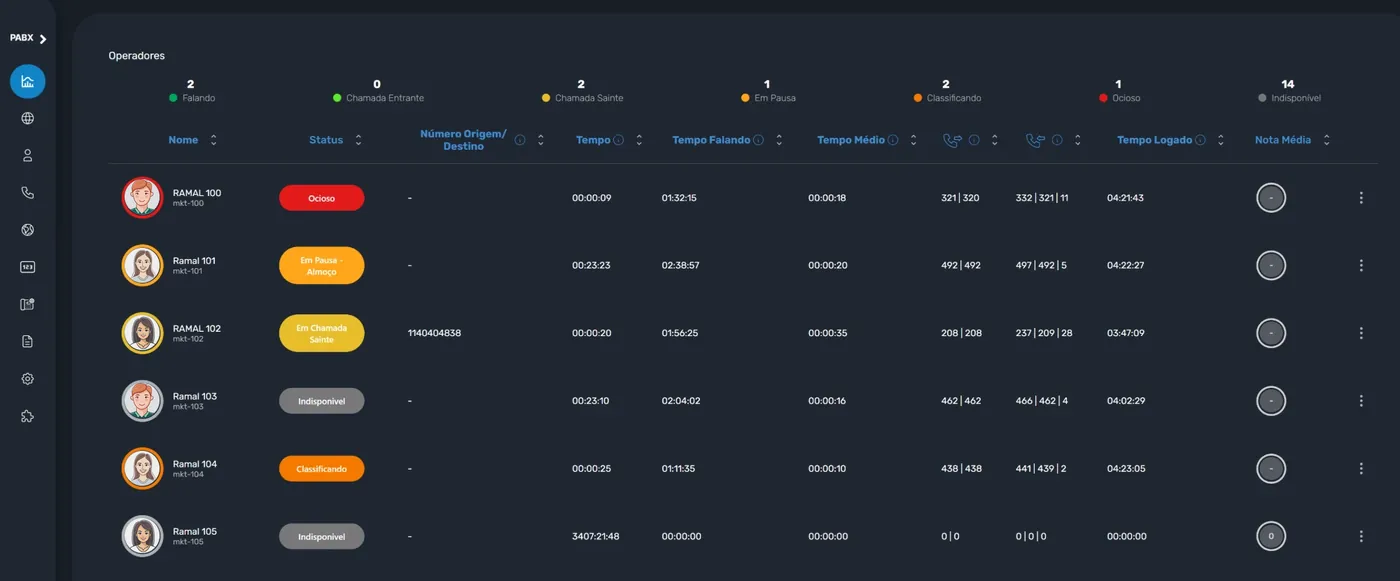The height and width of the screenshot is (581, 1400).
Task: Open the settings gear icon in sidebar
Action: click(x=28, y=379)
